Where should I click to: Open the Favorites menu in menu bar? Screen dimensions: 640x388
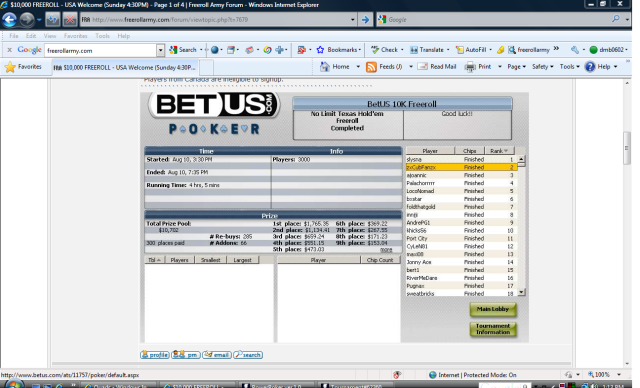76,36
